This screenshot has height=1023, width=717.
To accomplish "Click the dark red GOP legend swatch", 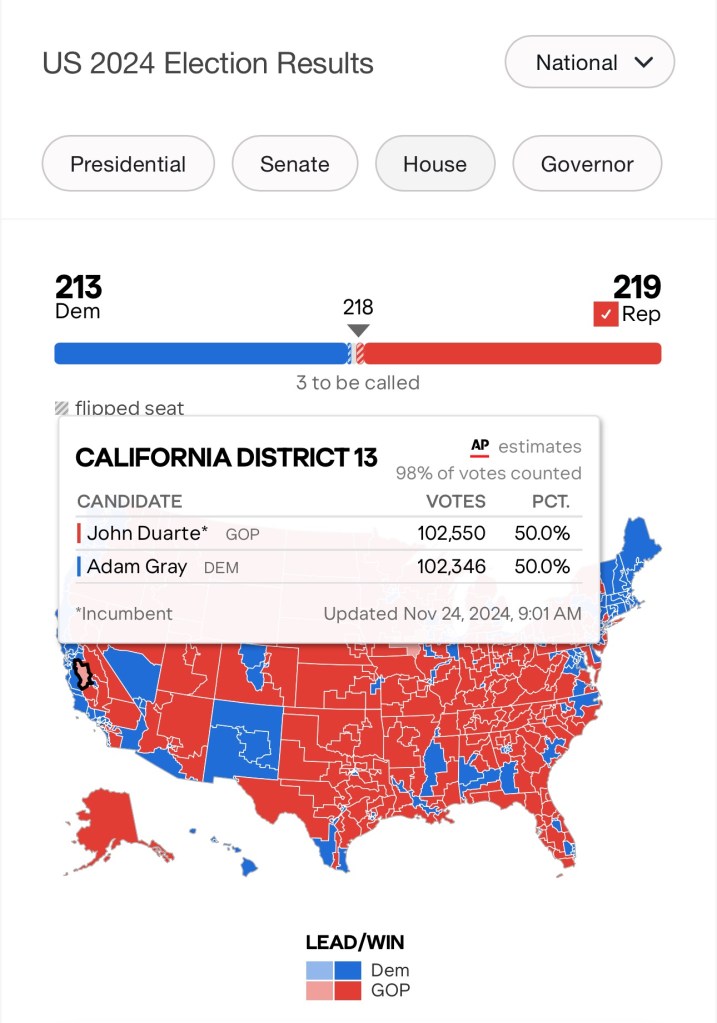I will pos(348,990).
